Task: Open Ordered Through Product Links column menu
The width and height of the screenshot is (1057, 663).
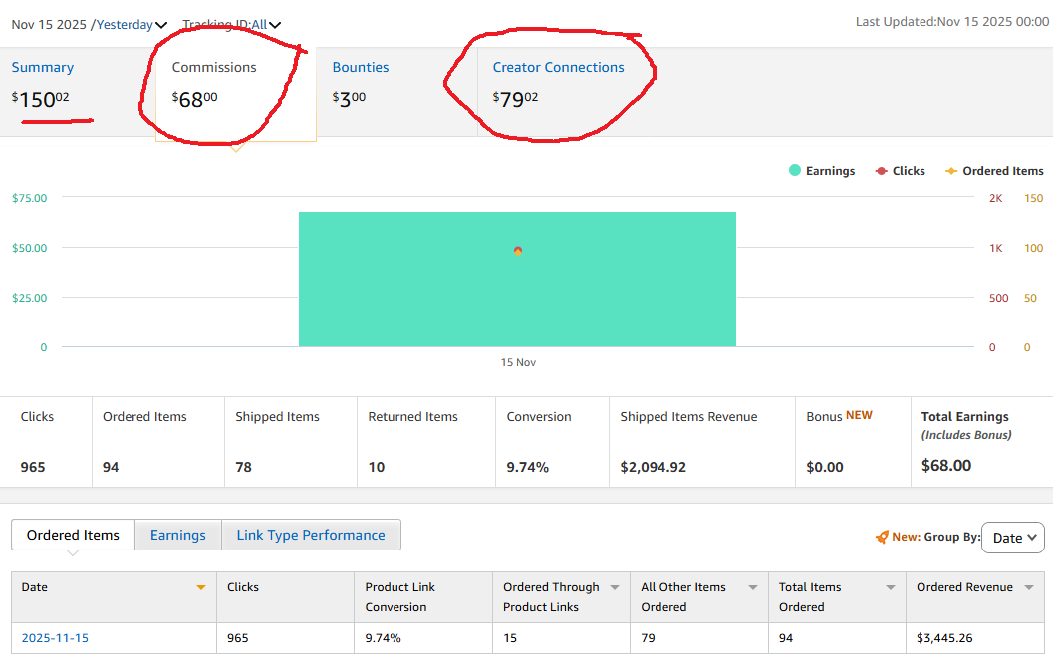Action: pos(615,588)
